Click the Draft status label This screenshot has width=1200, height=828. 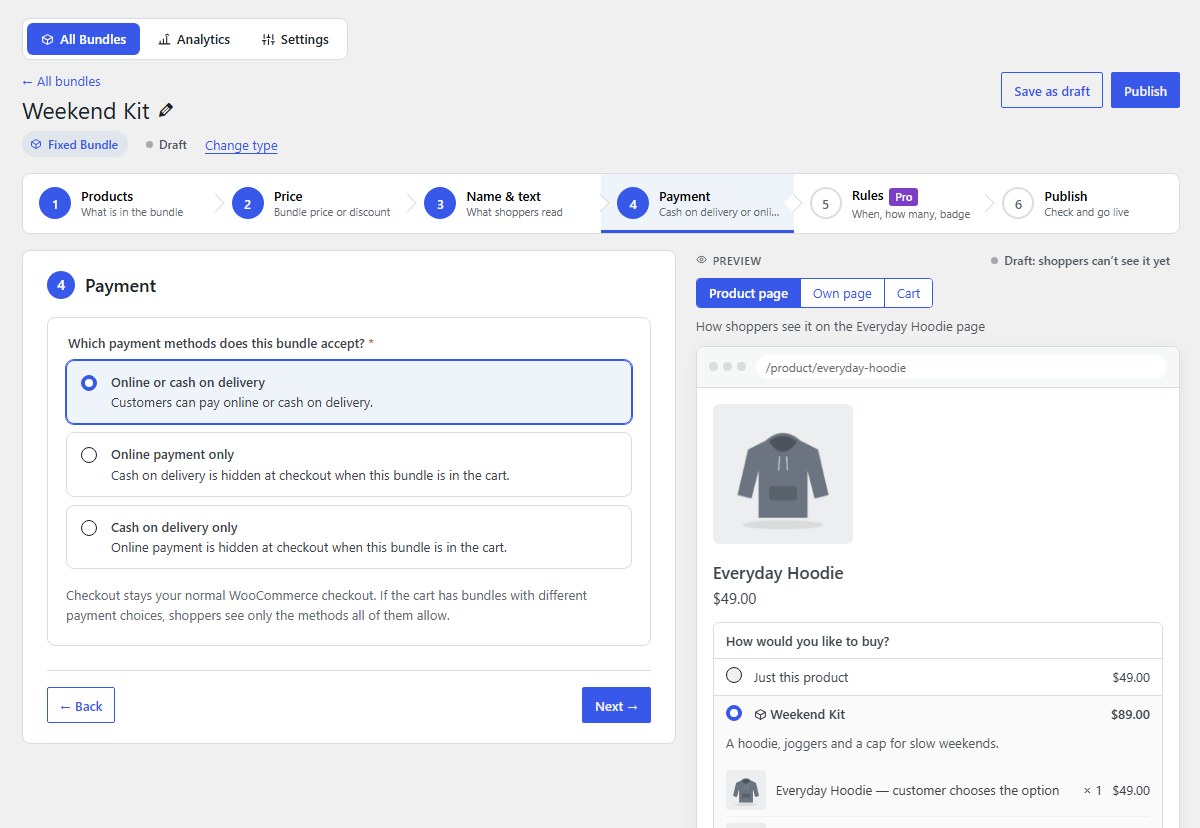166,144
